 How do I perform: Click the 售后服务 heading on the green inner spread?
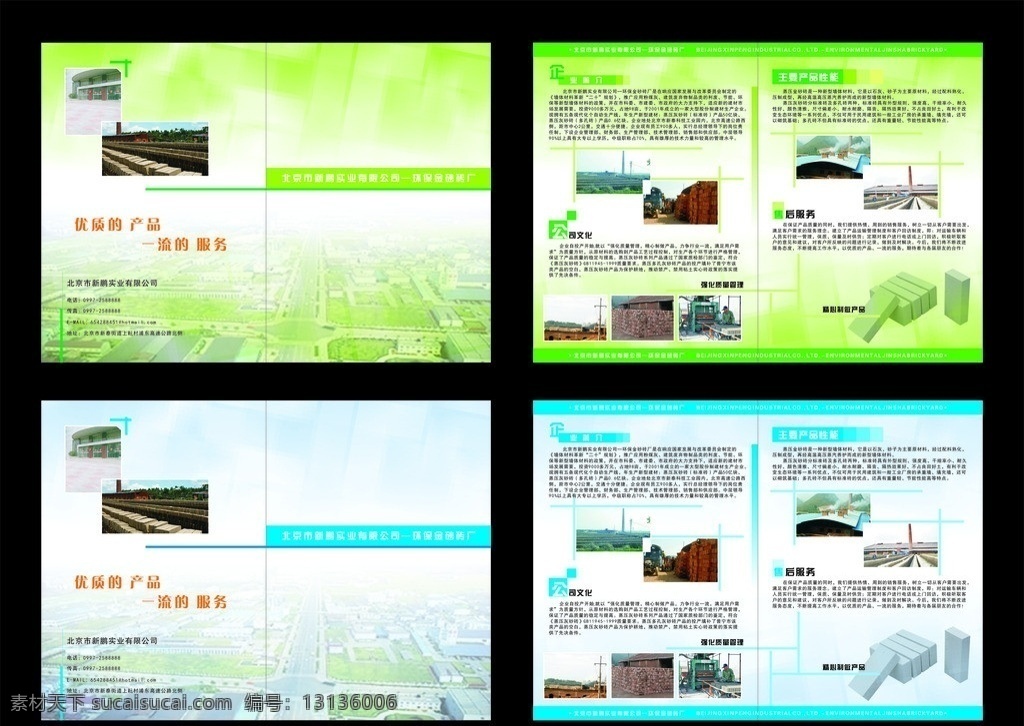pos(793,213)
